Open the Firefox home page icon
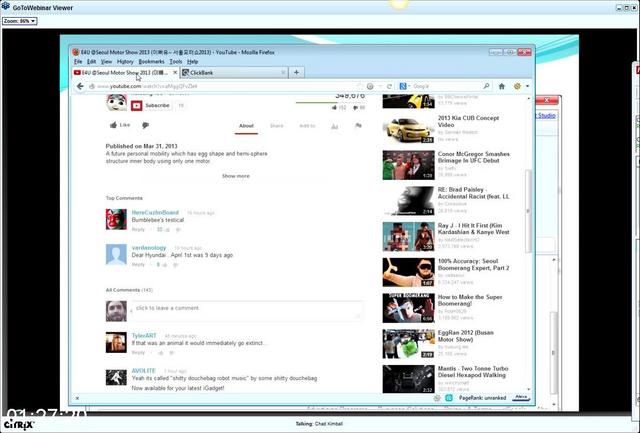 [502, 87]
